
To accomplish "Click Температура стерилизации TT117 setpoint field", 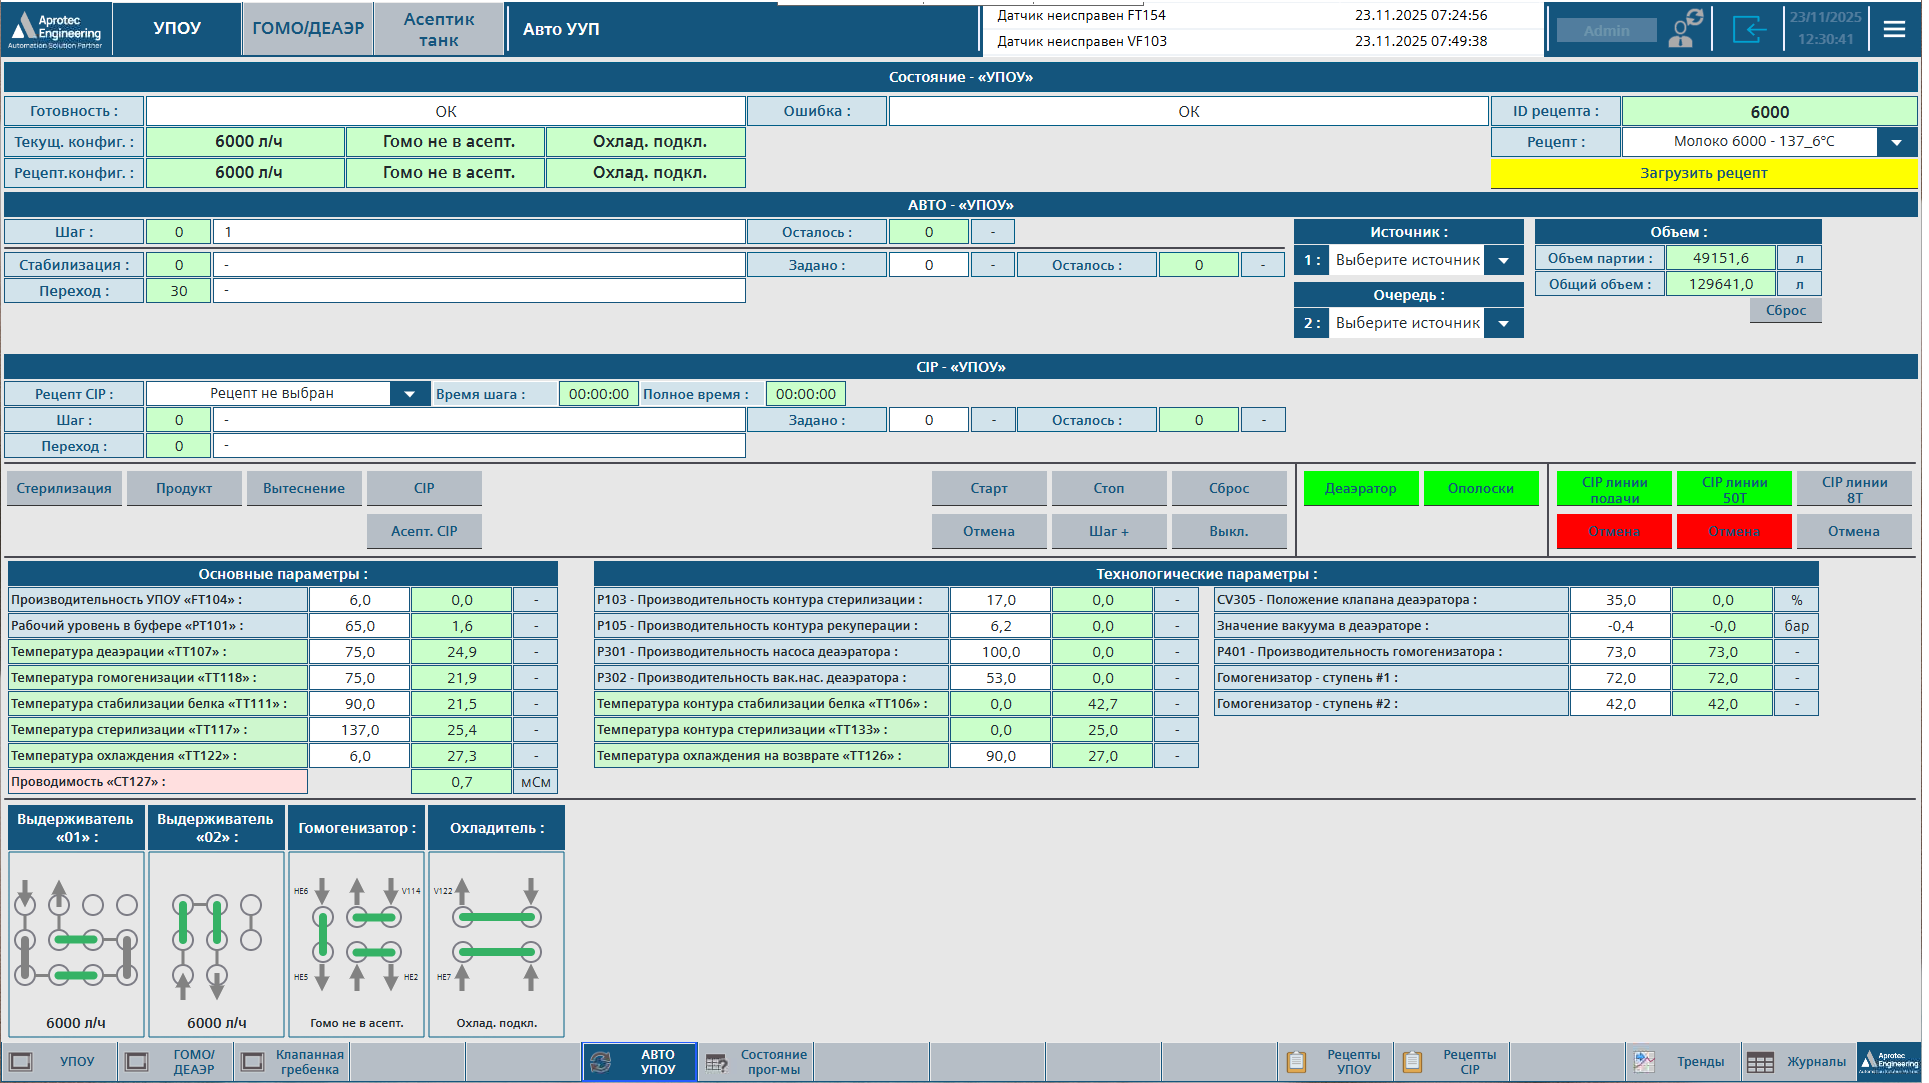I will (x=359, y=730).
